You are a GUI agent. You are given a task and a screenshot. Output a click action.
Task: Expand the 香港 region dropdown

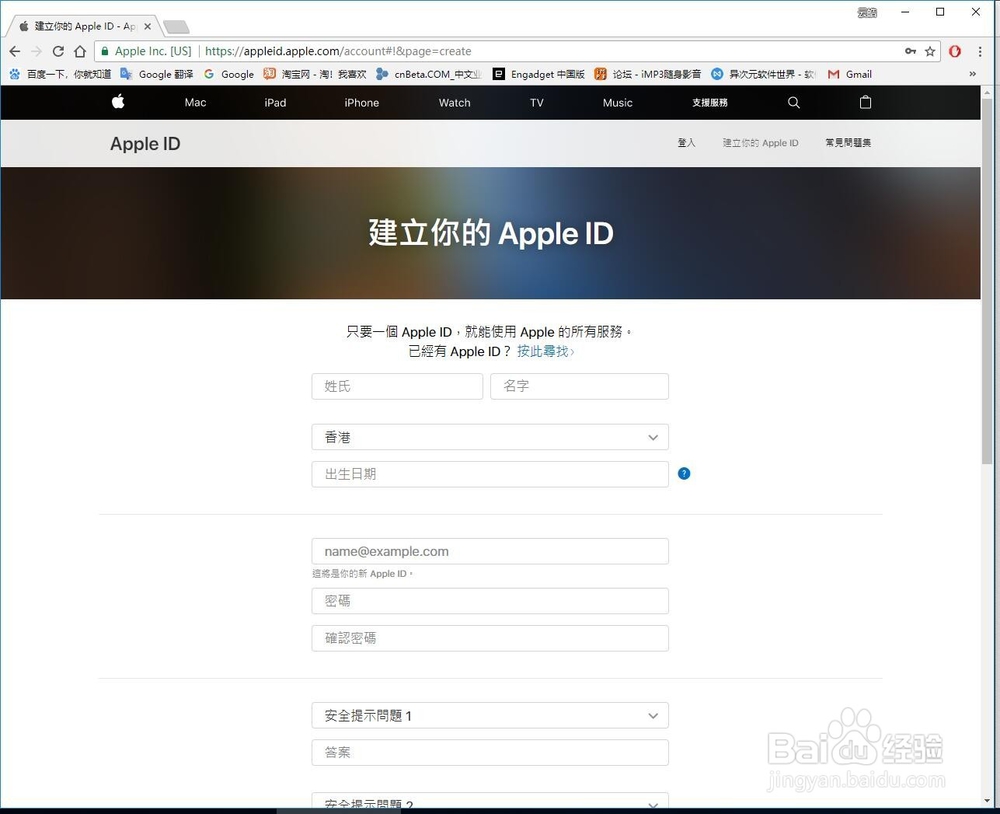coord(490,437)
